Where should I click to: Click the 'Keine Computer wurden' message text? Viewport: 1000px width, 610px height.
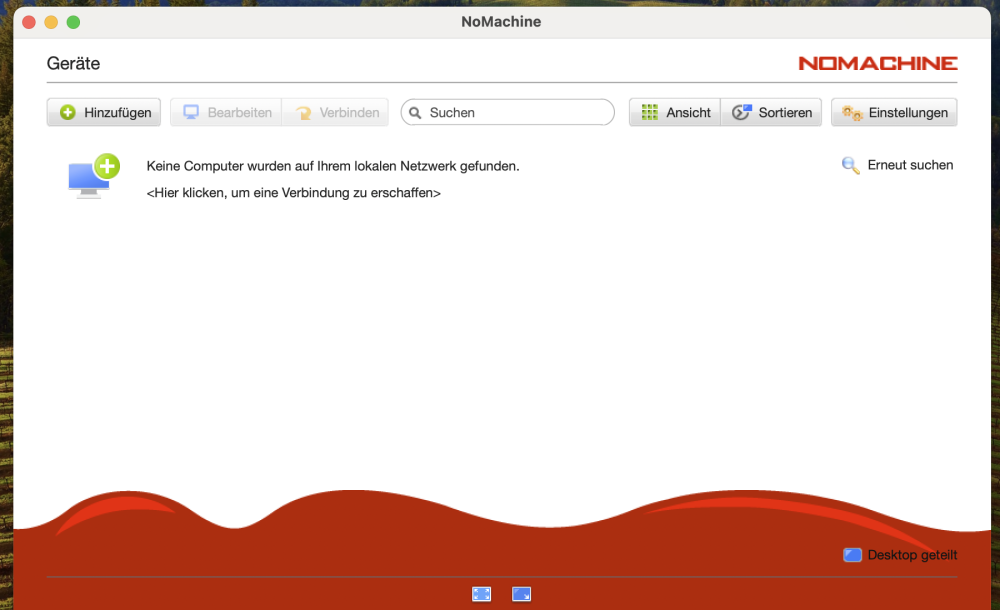pyautogui.click(x=333, y=166)
